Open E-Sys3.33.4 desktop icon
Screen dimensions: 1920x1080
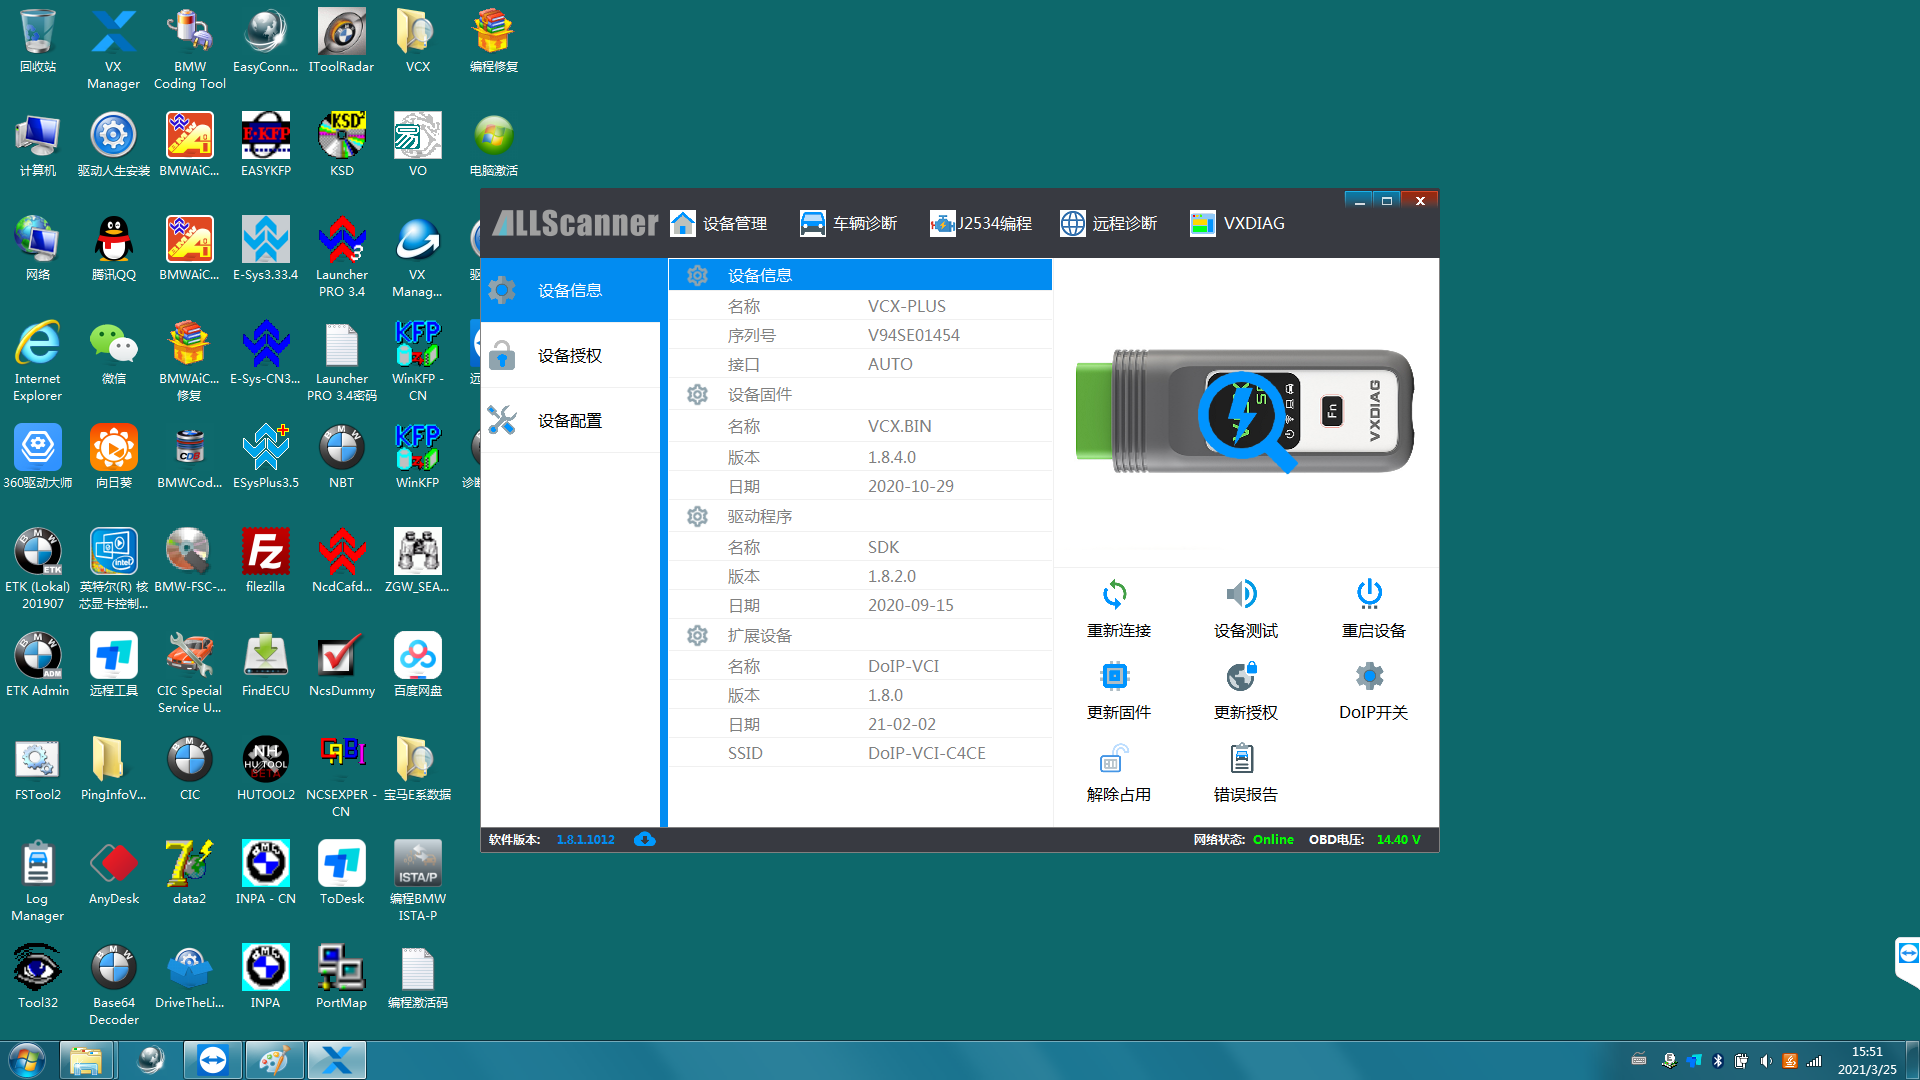(x=265, y=250)
